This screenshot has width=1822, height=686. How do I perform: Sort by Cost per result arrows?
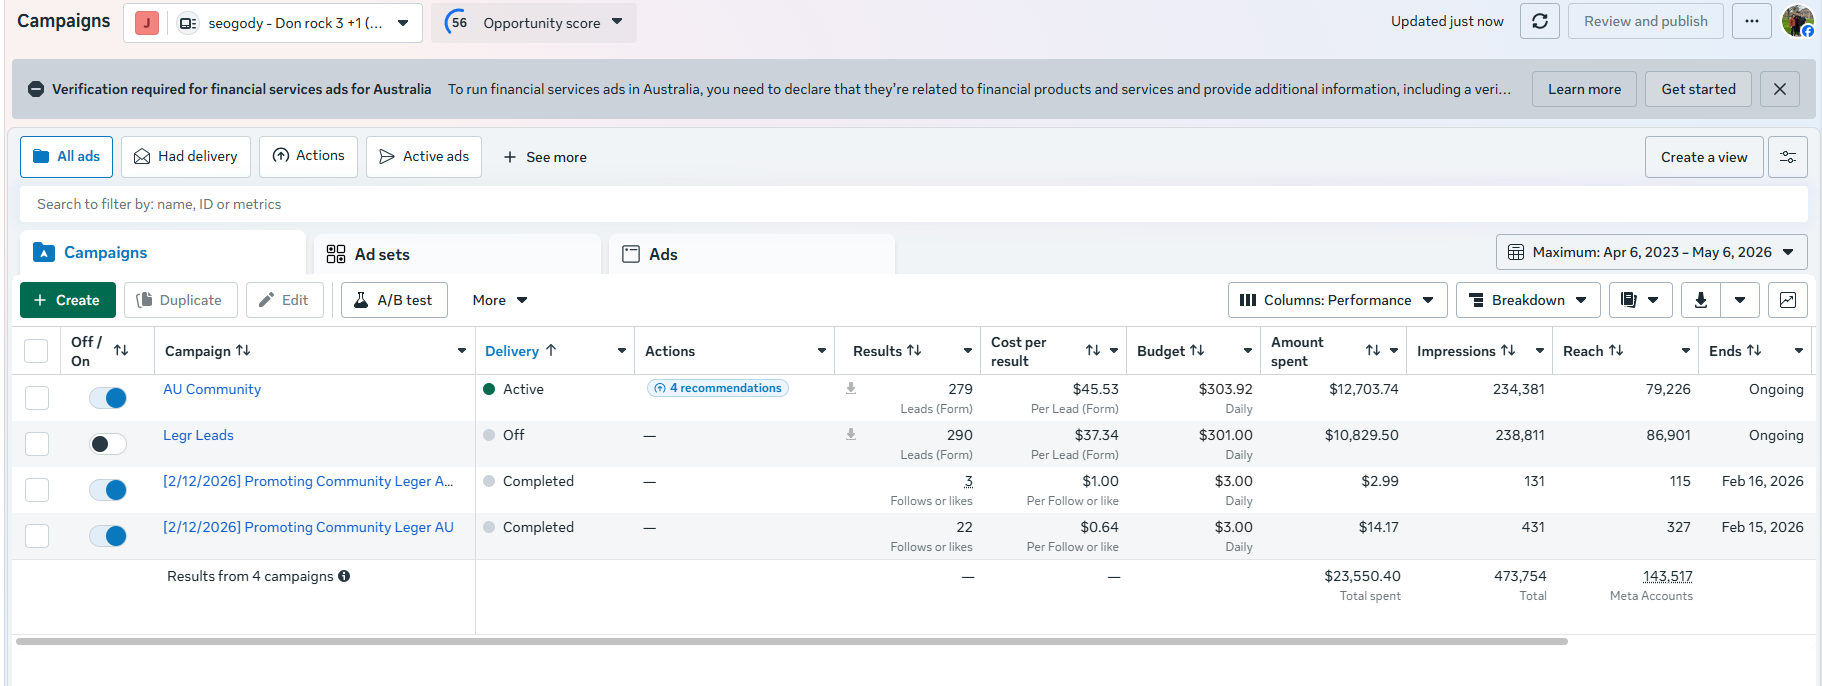tap(1093, 350)
